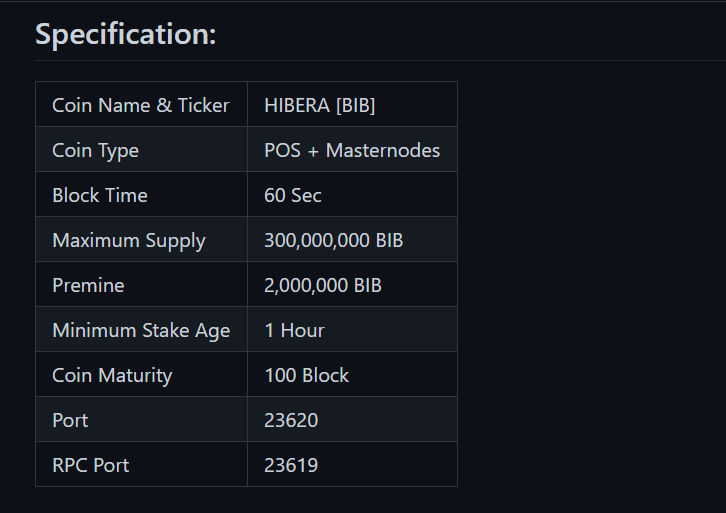Click the Specification heading
Image resolution: width=726 pixels, height=513 pixels.
click(125, 34)
